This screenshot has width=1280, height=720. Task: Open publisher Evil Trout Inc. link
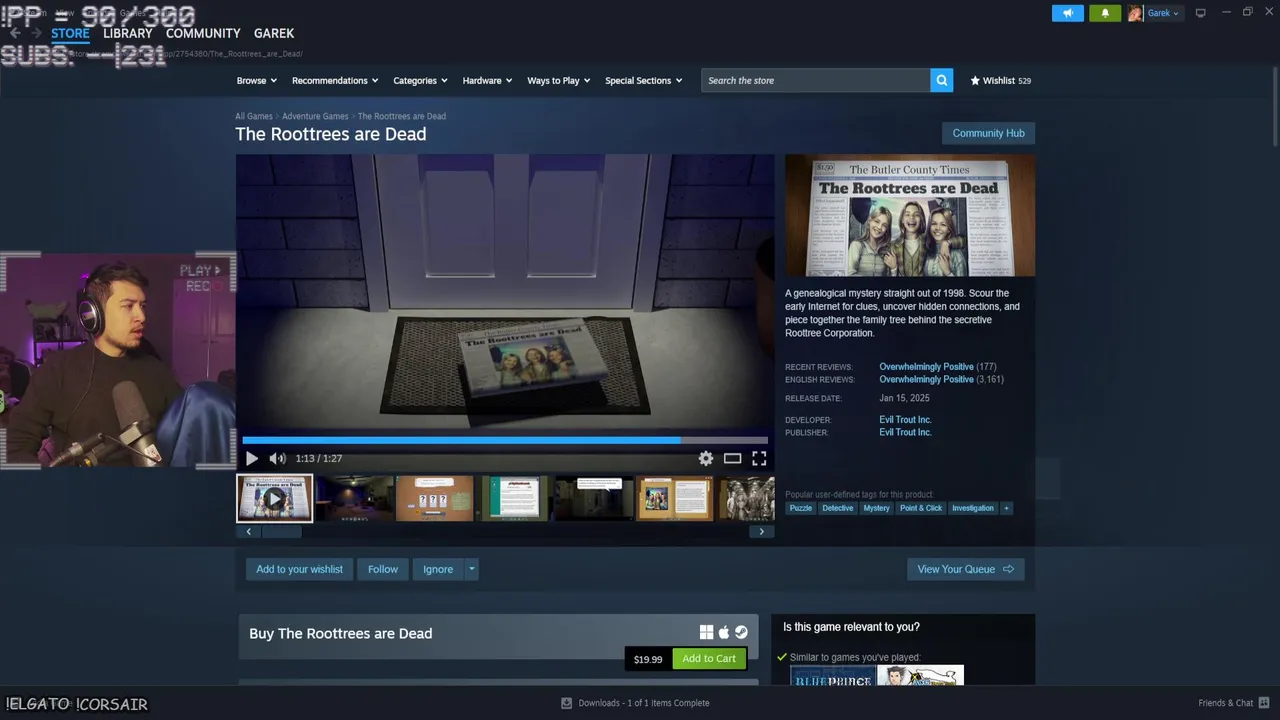click(905, 432)
